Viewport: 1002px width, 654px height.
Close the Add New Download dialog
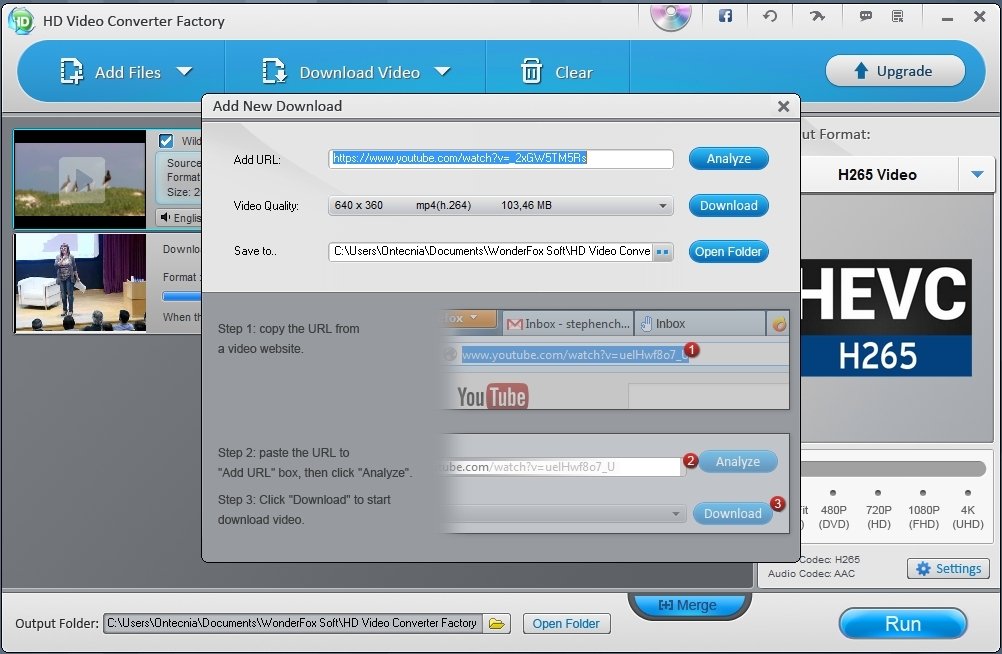pos(783,107)
